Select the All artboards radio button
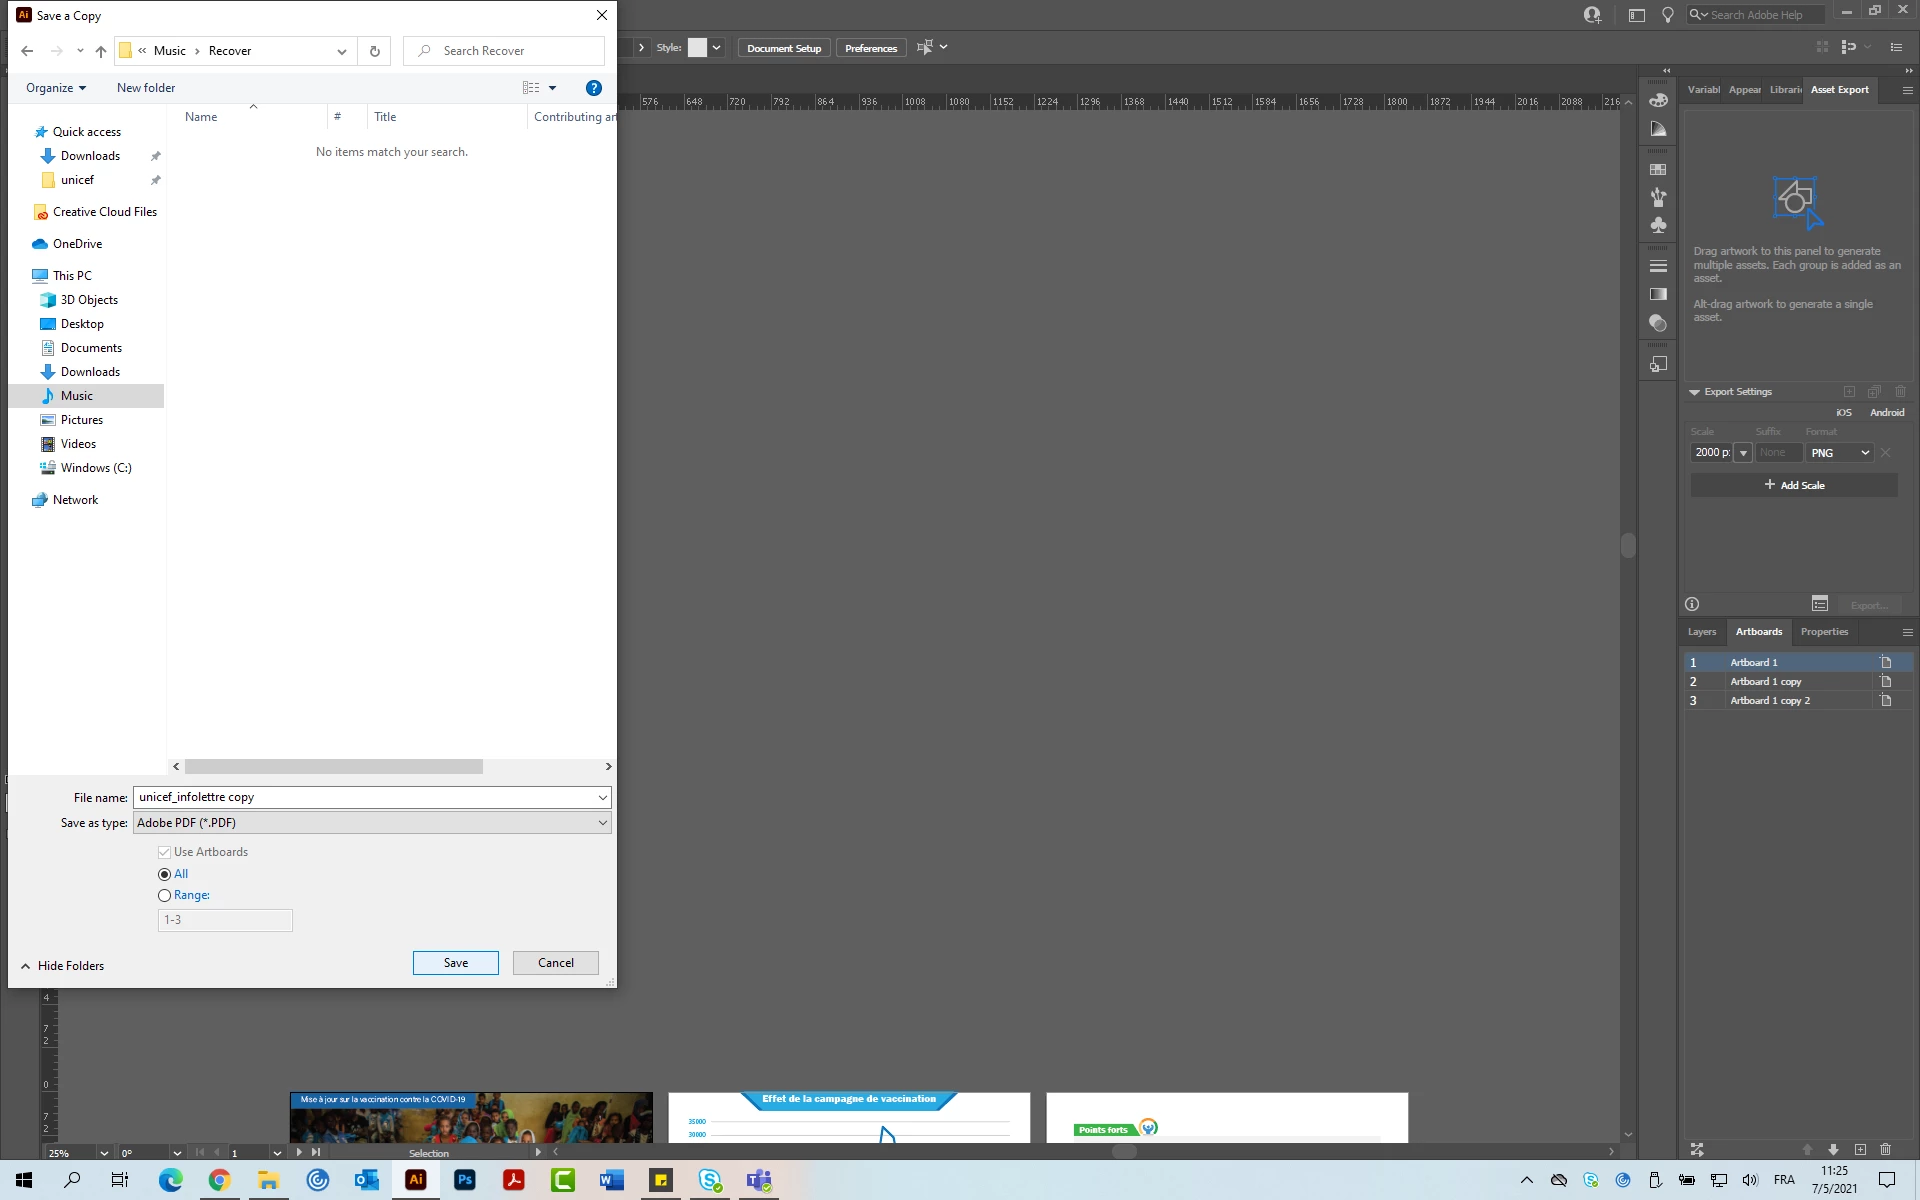This screenshot has height=1200, width=1920. click(x=164, y=874)
